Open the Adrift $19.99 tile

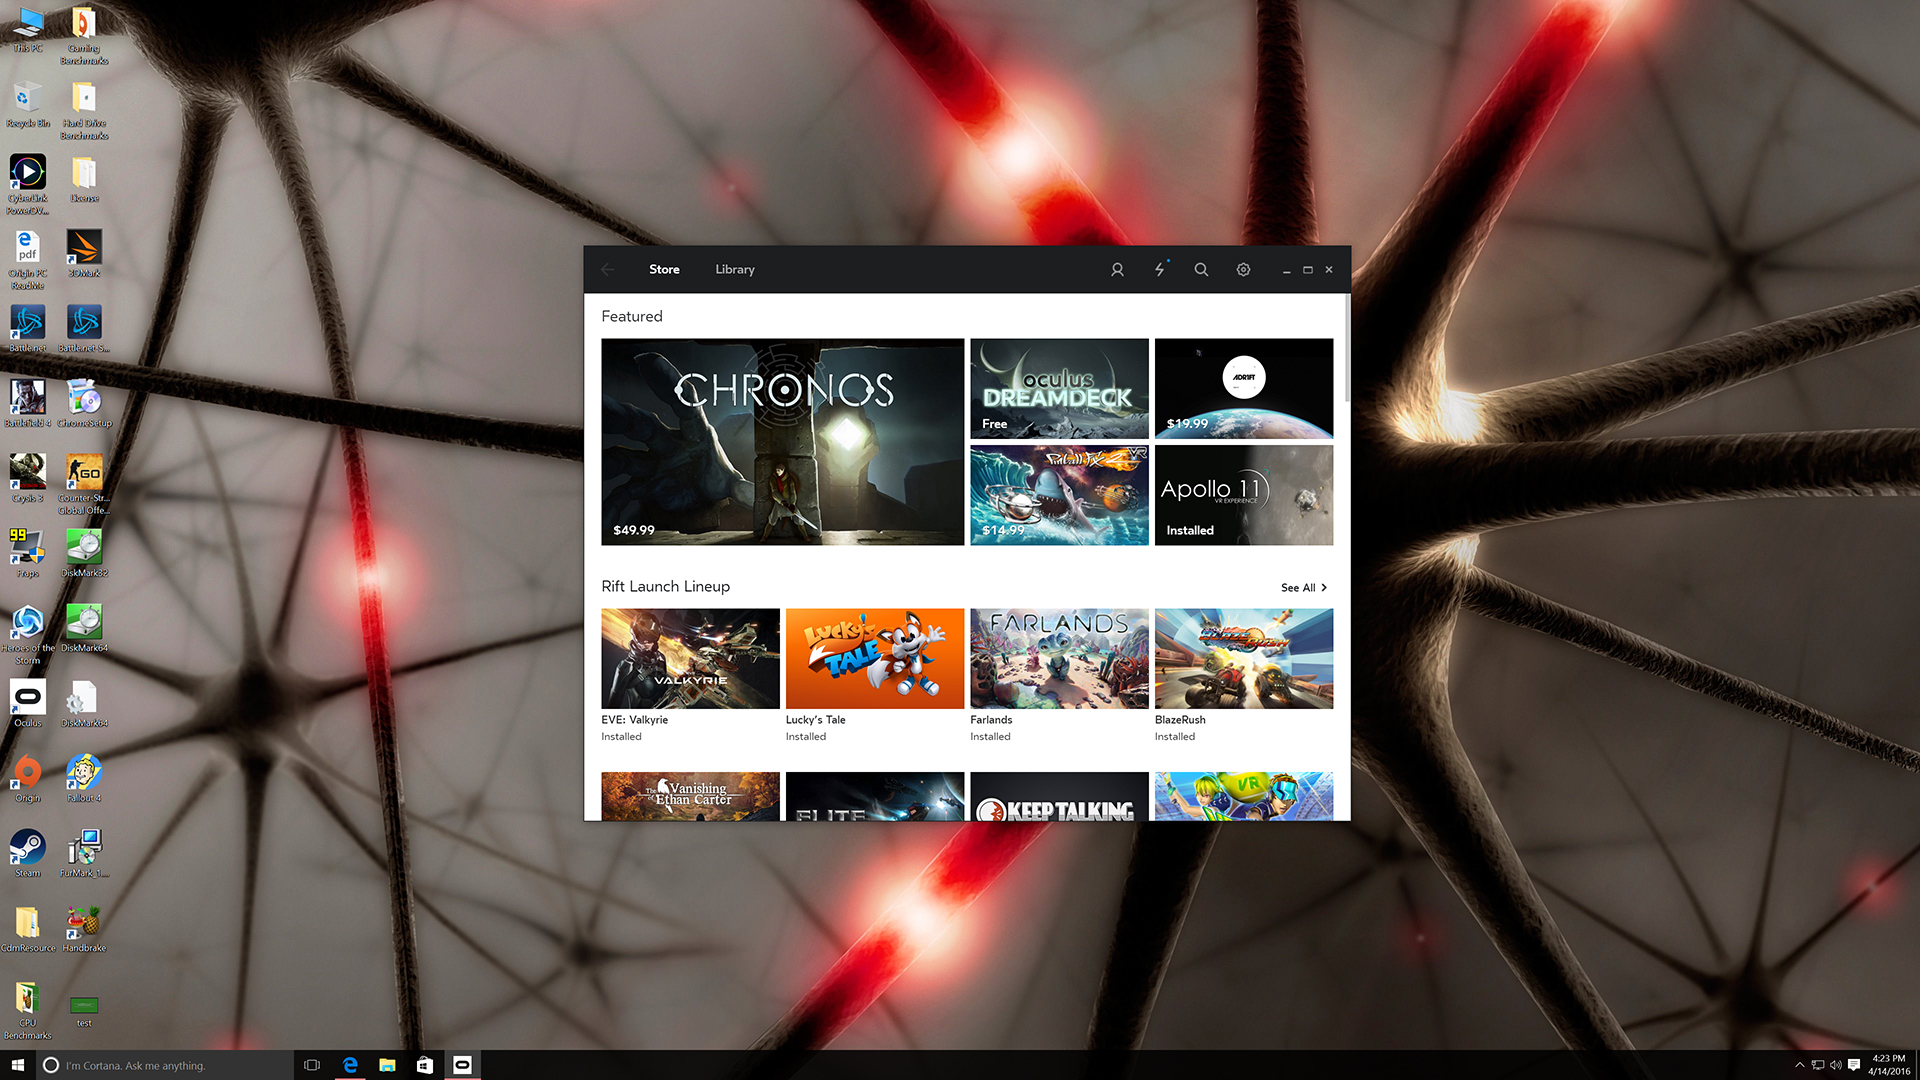tap(1244, 388)
